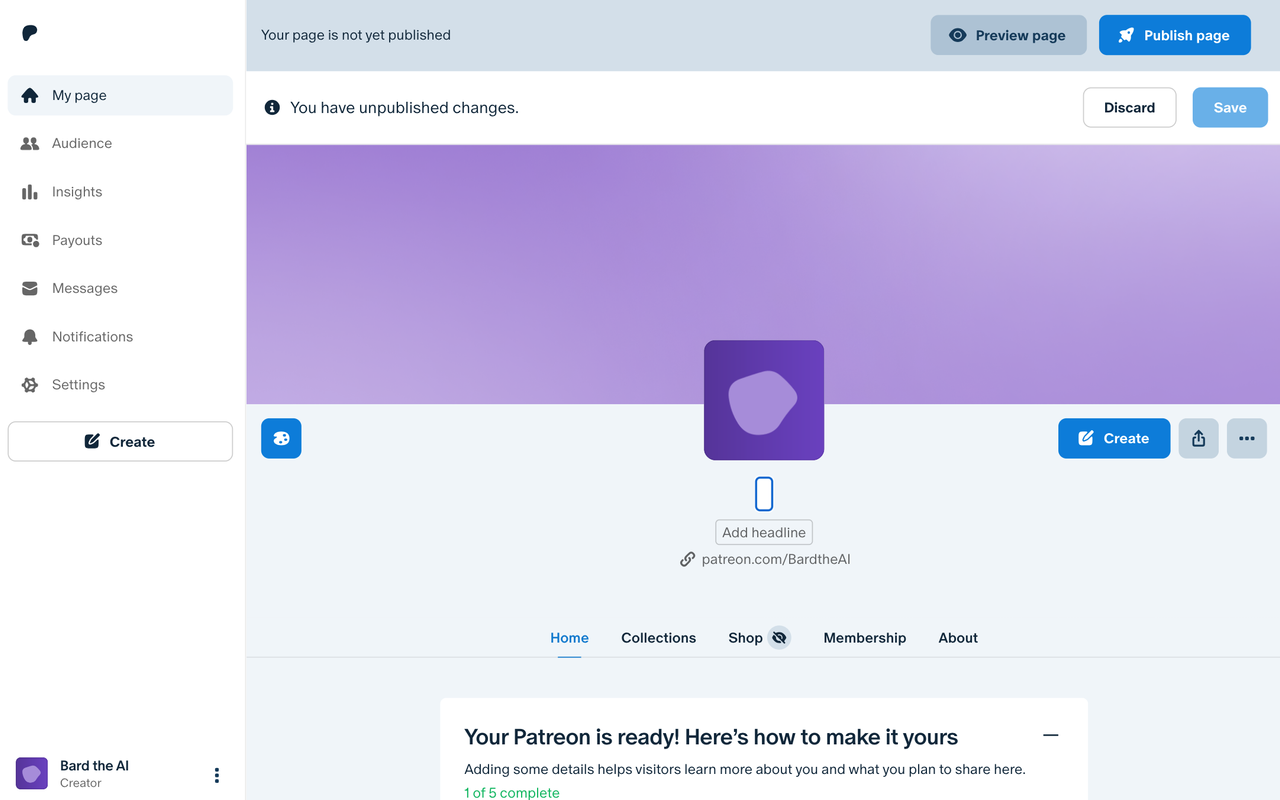The height and width of the screenshot is (800, 1280).
Task: Click the purple cover banner image
Action: [763, 274]
